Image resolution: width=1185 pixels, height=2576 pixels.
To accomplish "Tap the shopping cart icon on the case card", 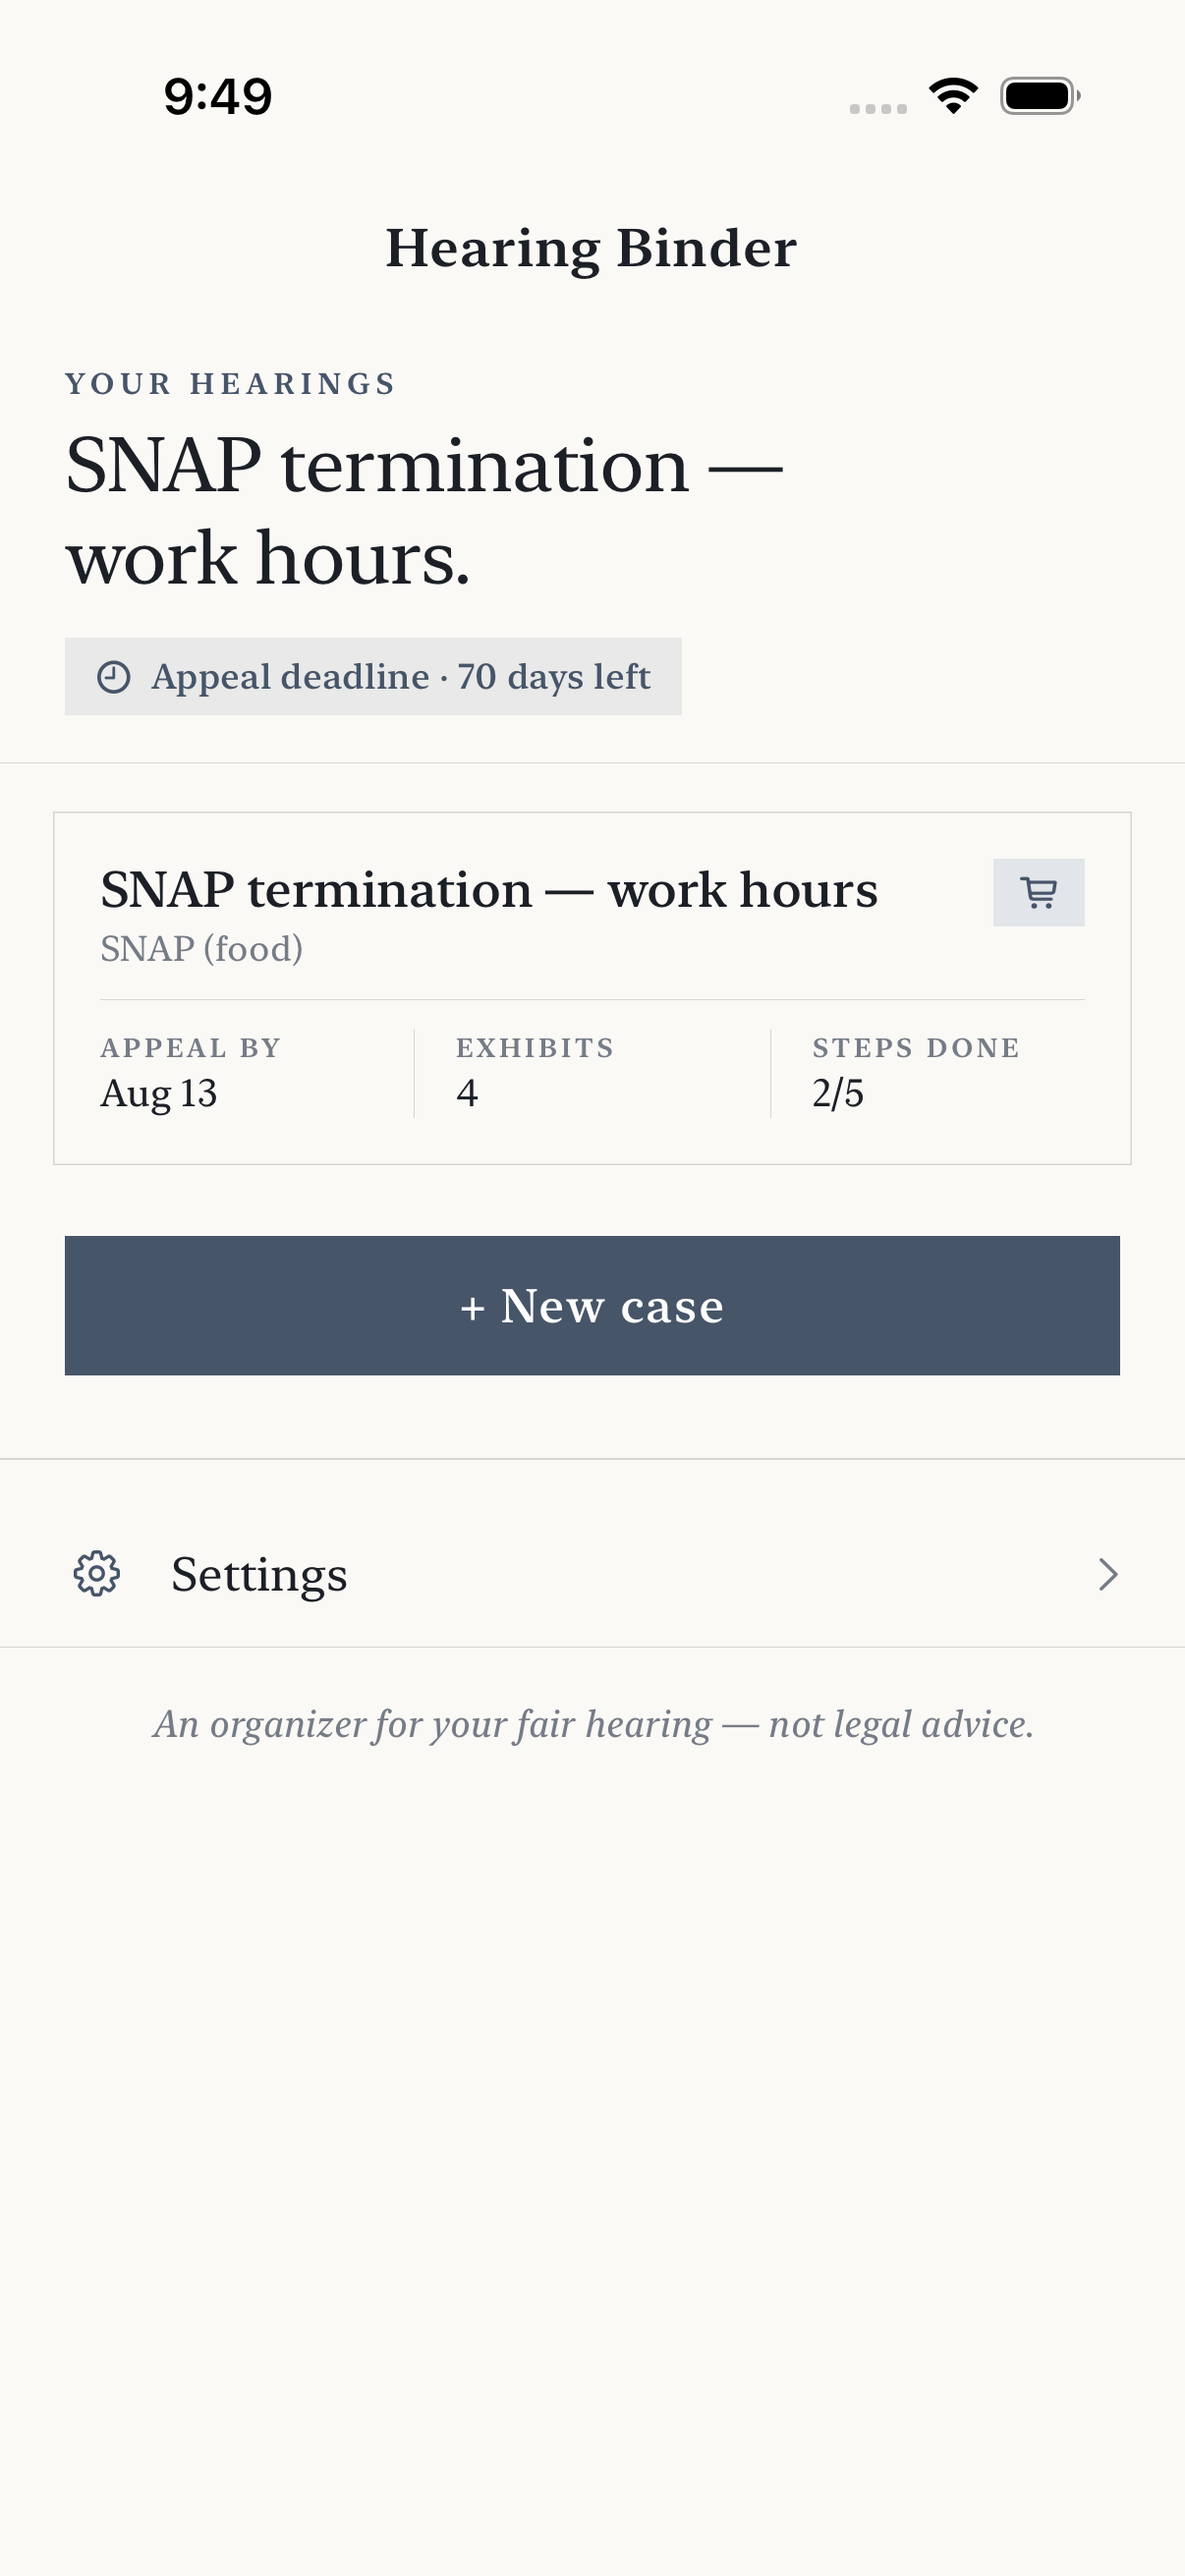I will 1038,892.
